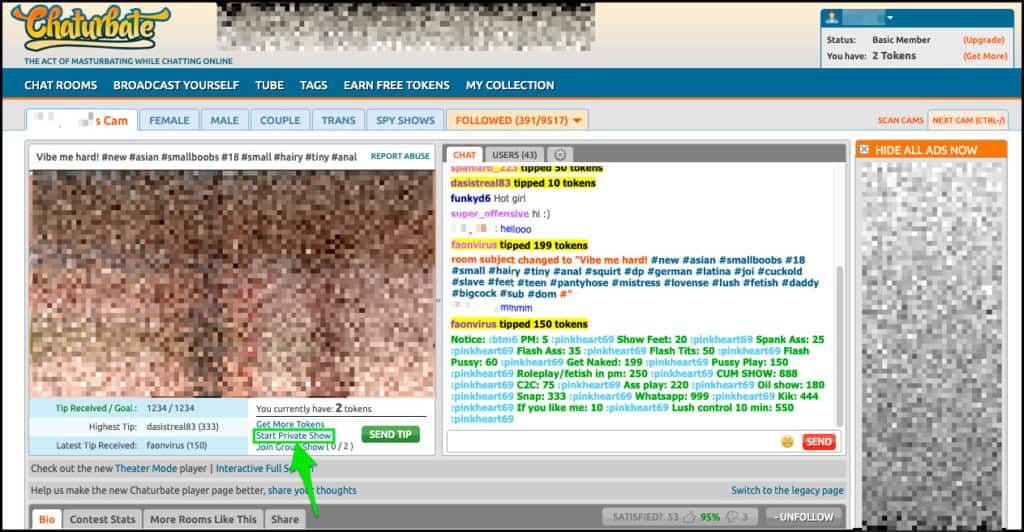The width and height of the screenshot is (1024, 532).
Task: Click the green SEND TIP button
Action: (390, 435)
